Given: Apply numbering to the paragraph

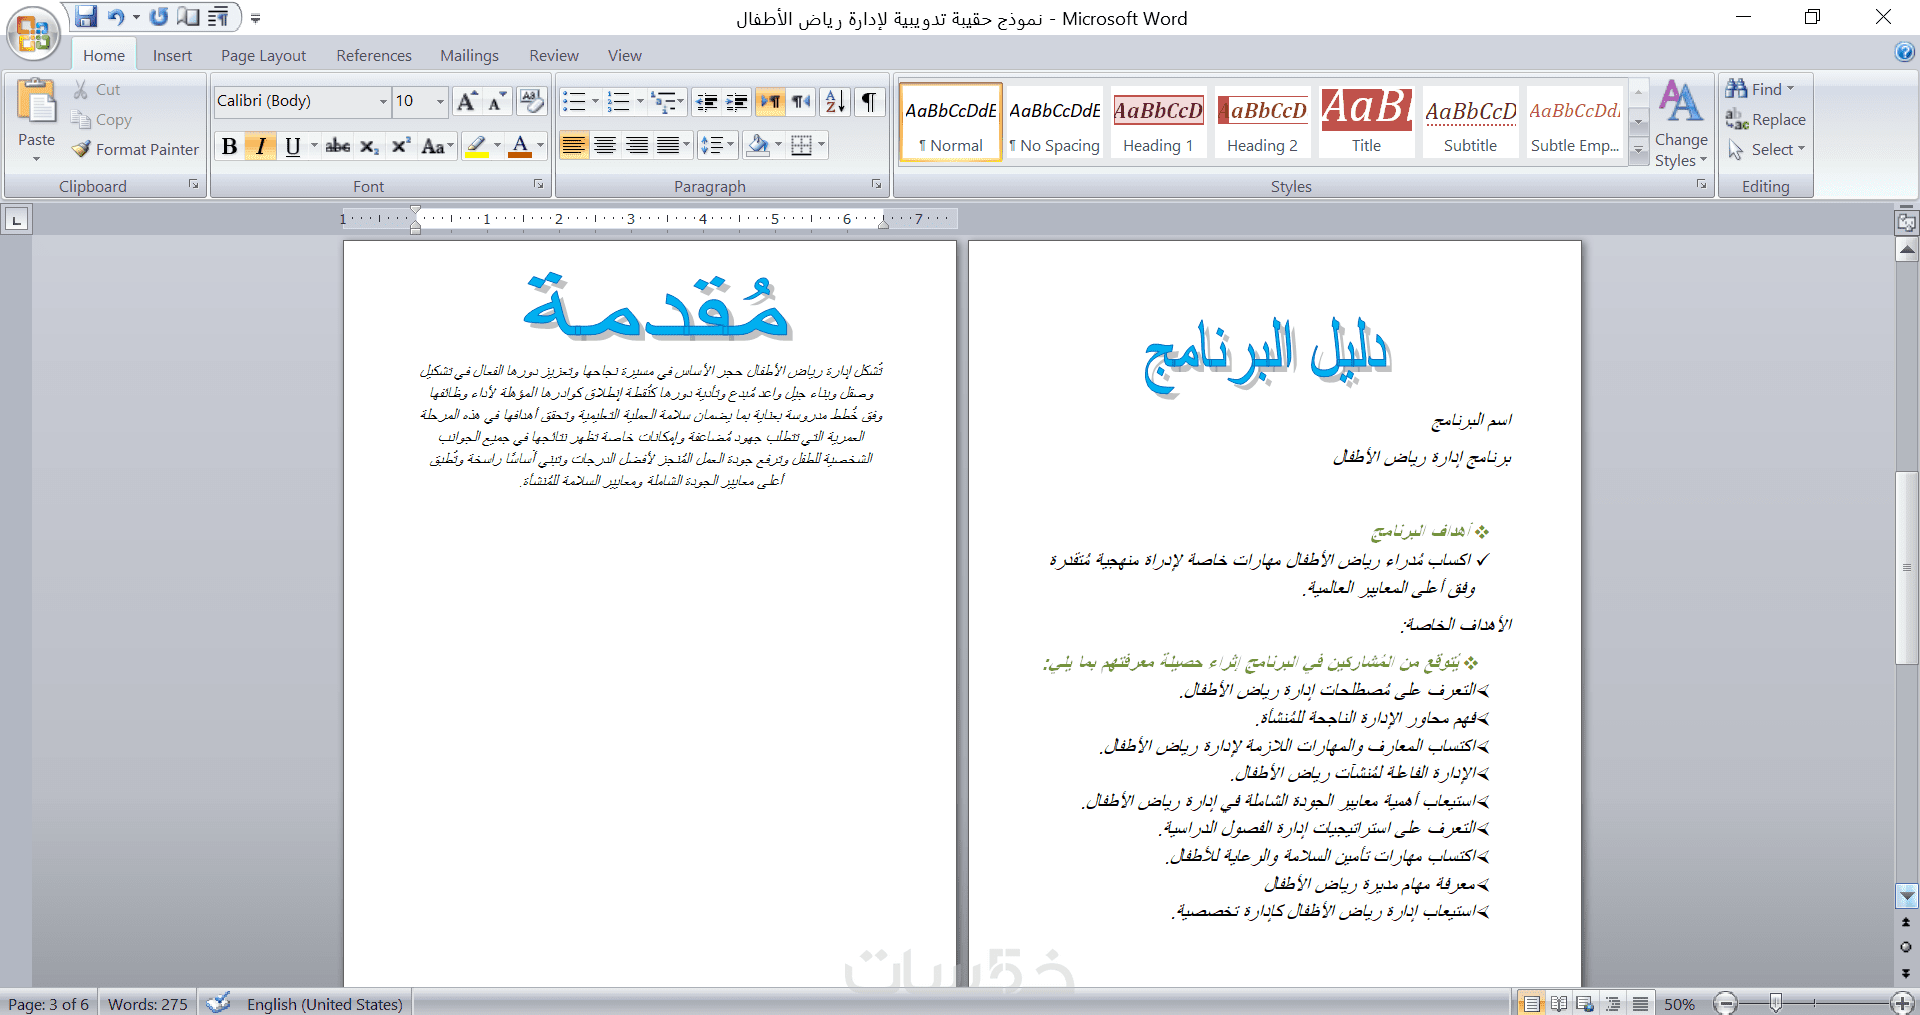Looking at the screenshot, I should pyautogui.click(x=619, y=101).
